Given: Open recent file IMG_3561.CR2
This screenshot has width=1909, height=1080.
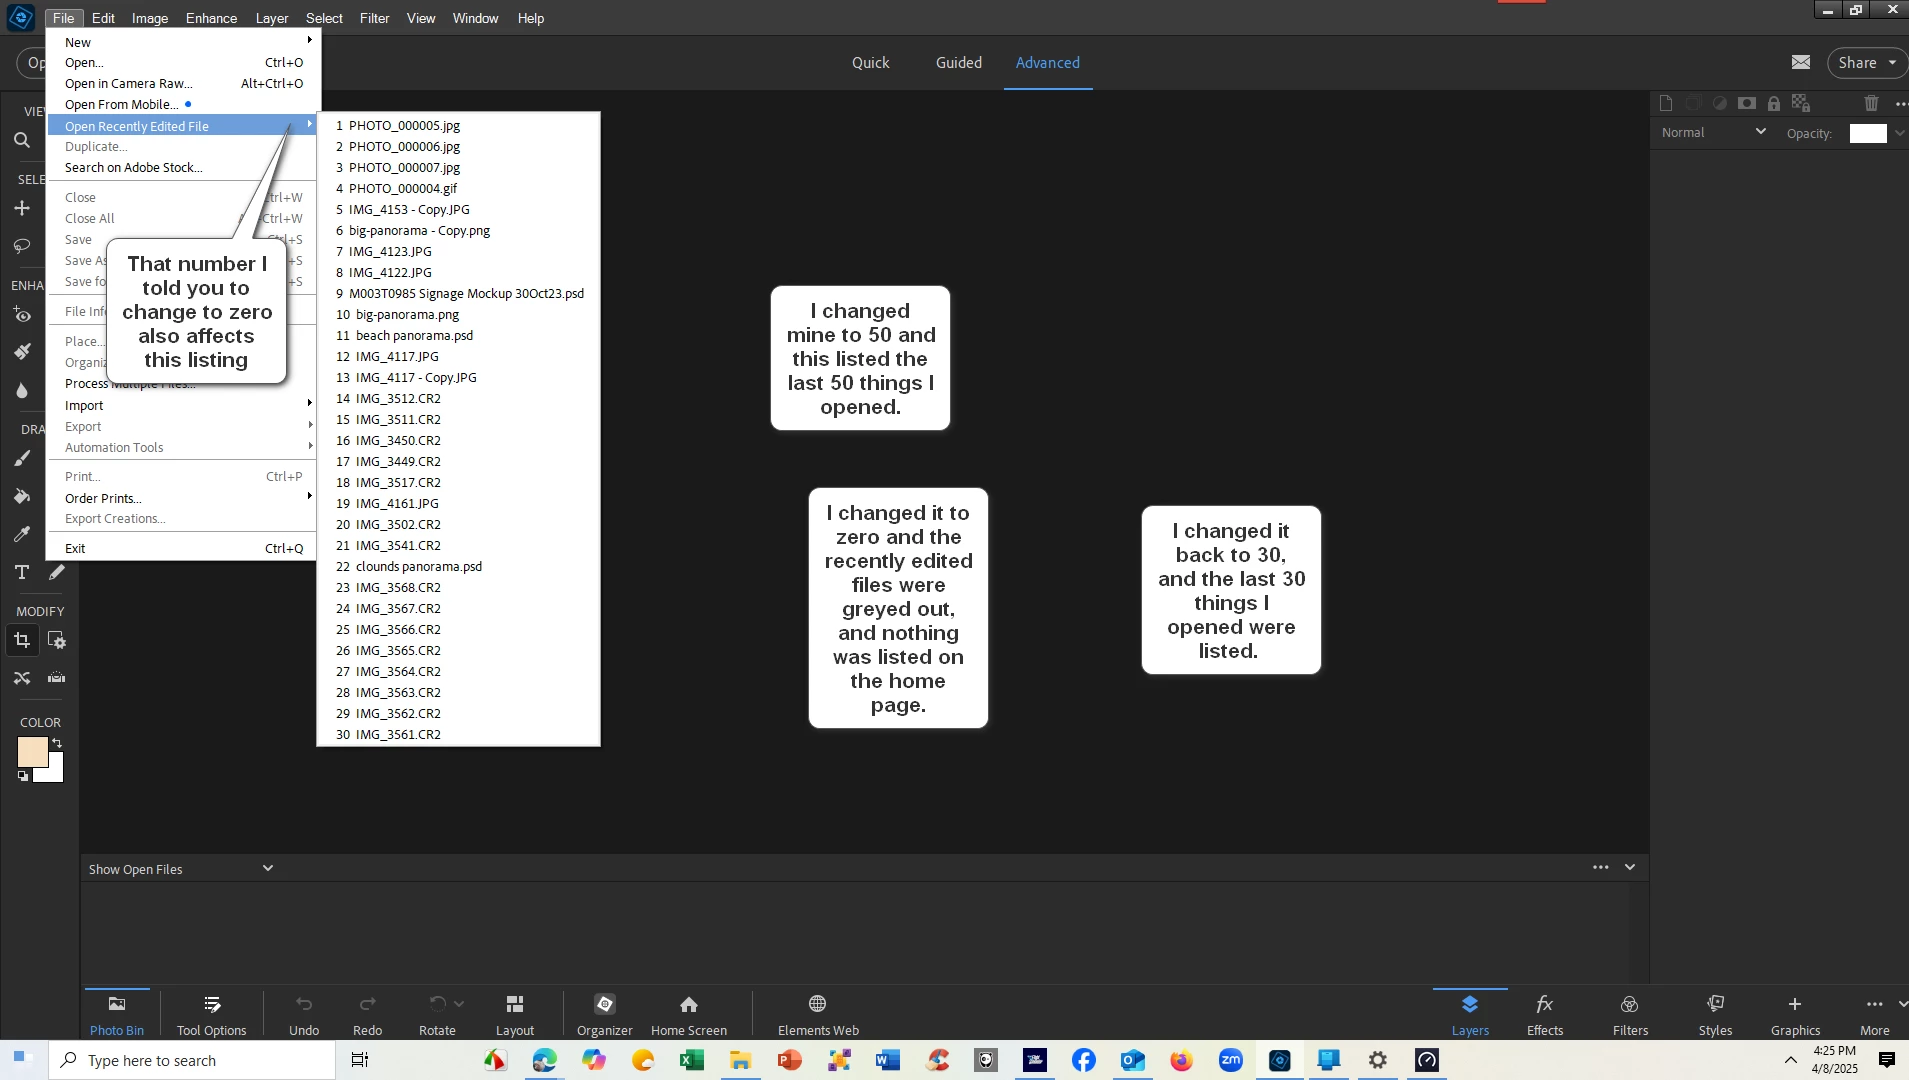Looking at the screenshot, I should [x=458, y=734].
